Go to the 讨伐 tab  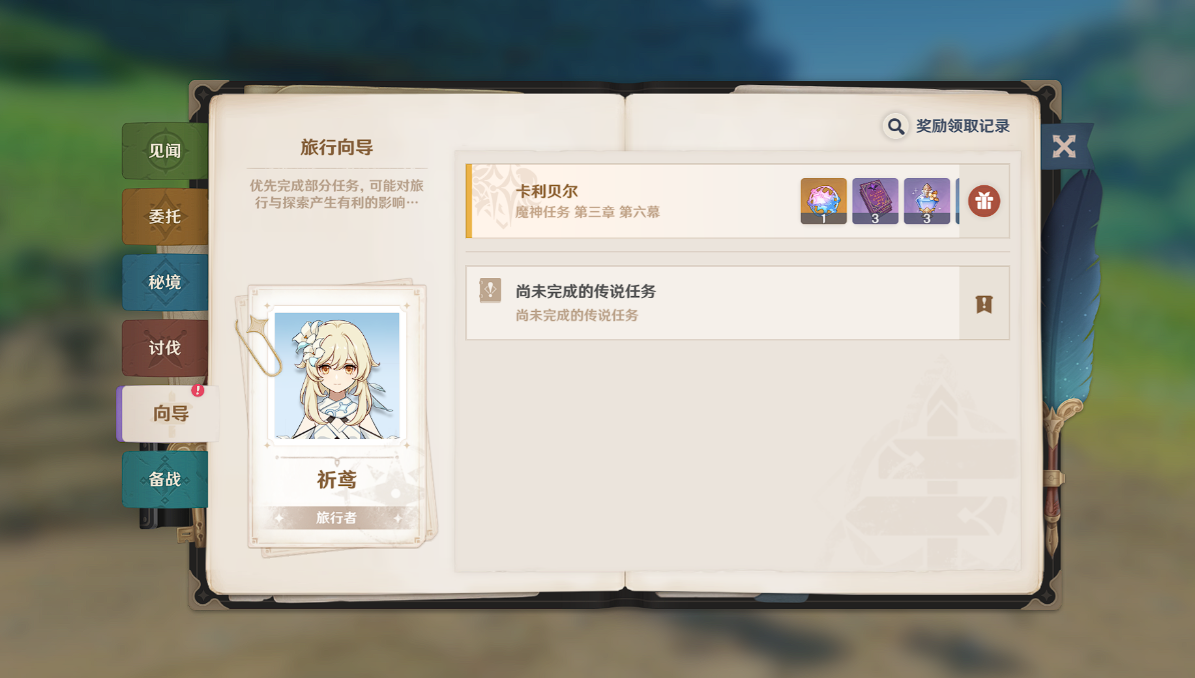[165, 347]
